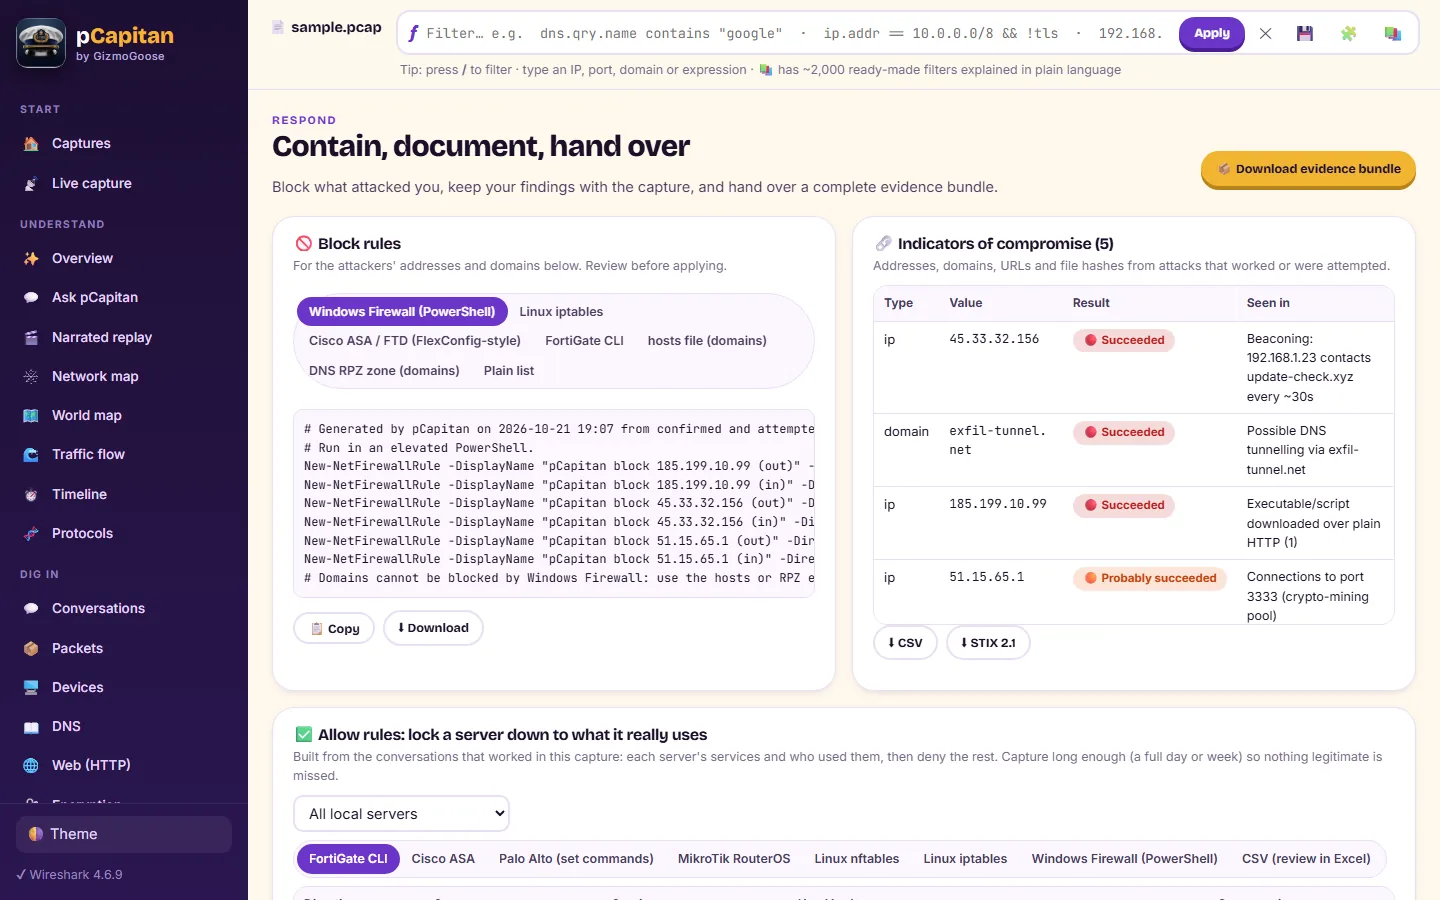Click the Traffic flow icon
This screenshot has height=900, width=1440.
(31, 455)
